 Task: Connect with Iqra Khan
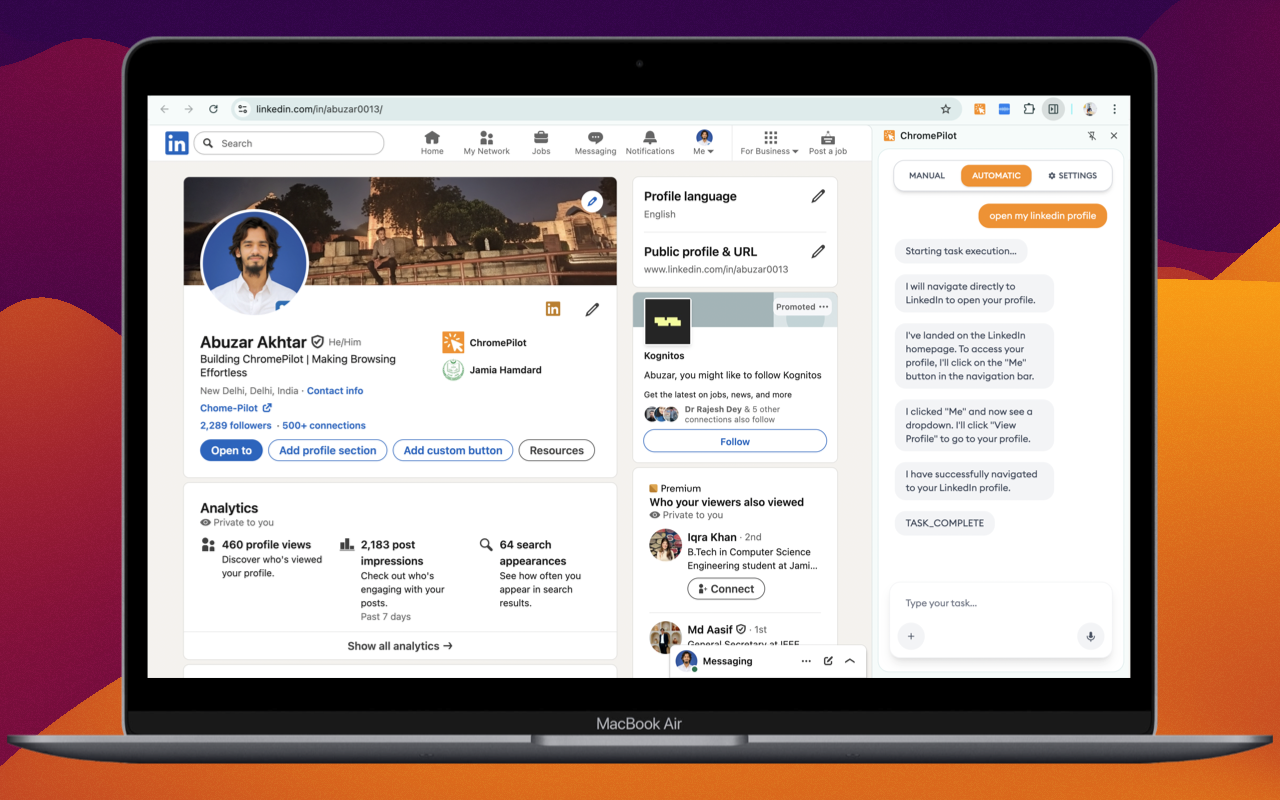726,589
